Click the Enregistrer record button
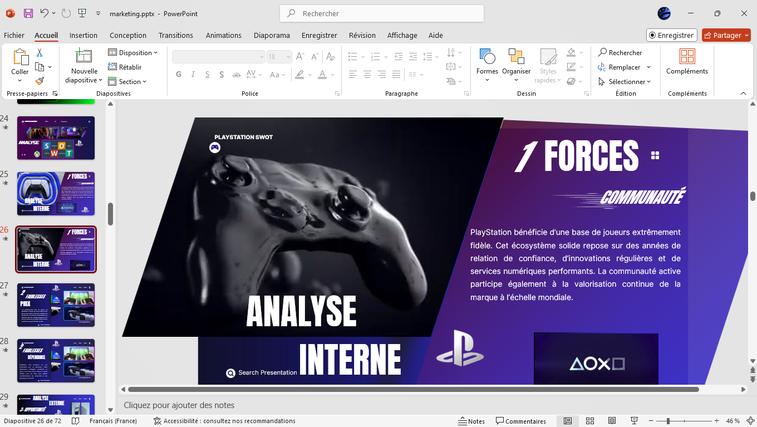Screen dimensions: 757x427 point(671,35)
